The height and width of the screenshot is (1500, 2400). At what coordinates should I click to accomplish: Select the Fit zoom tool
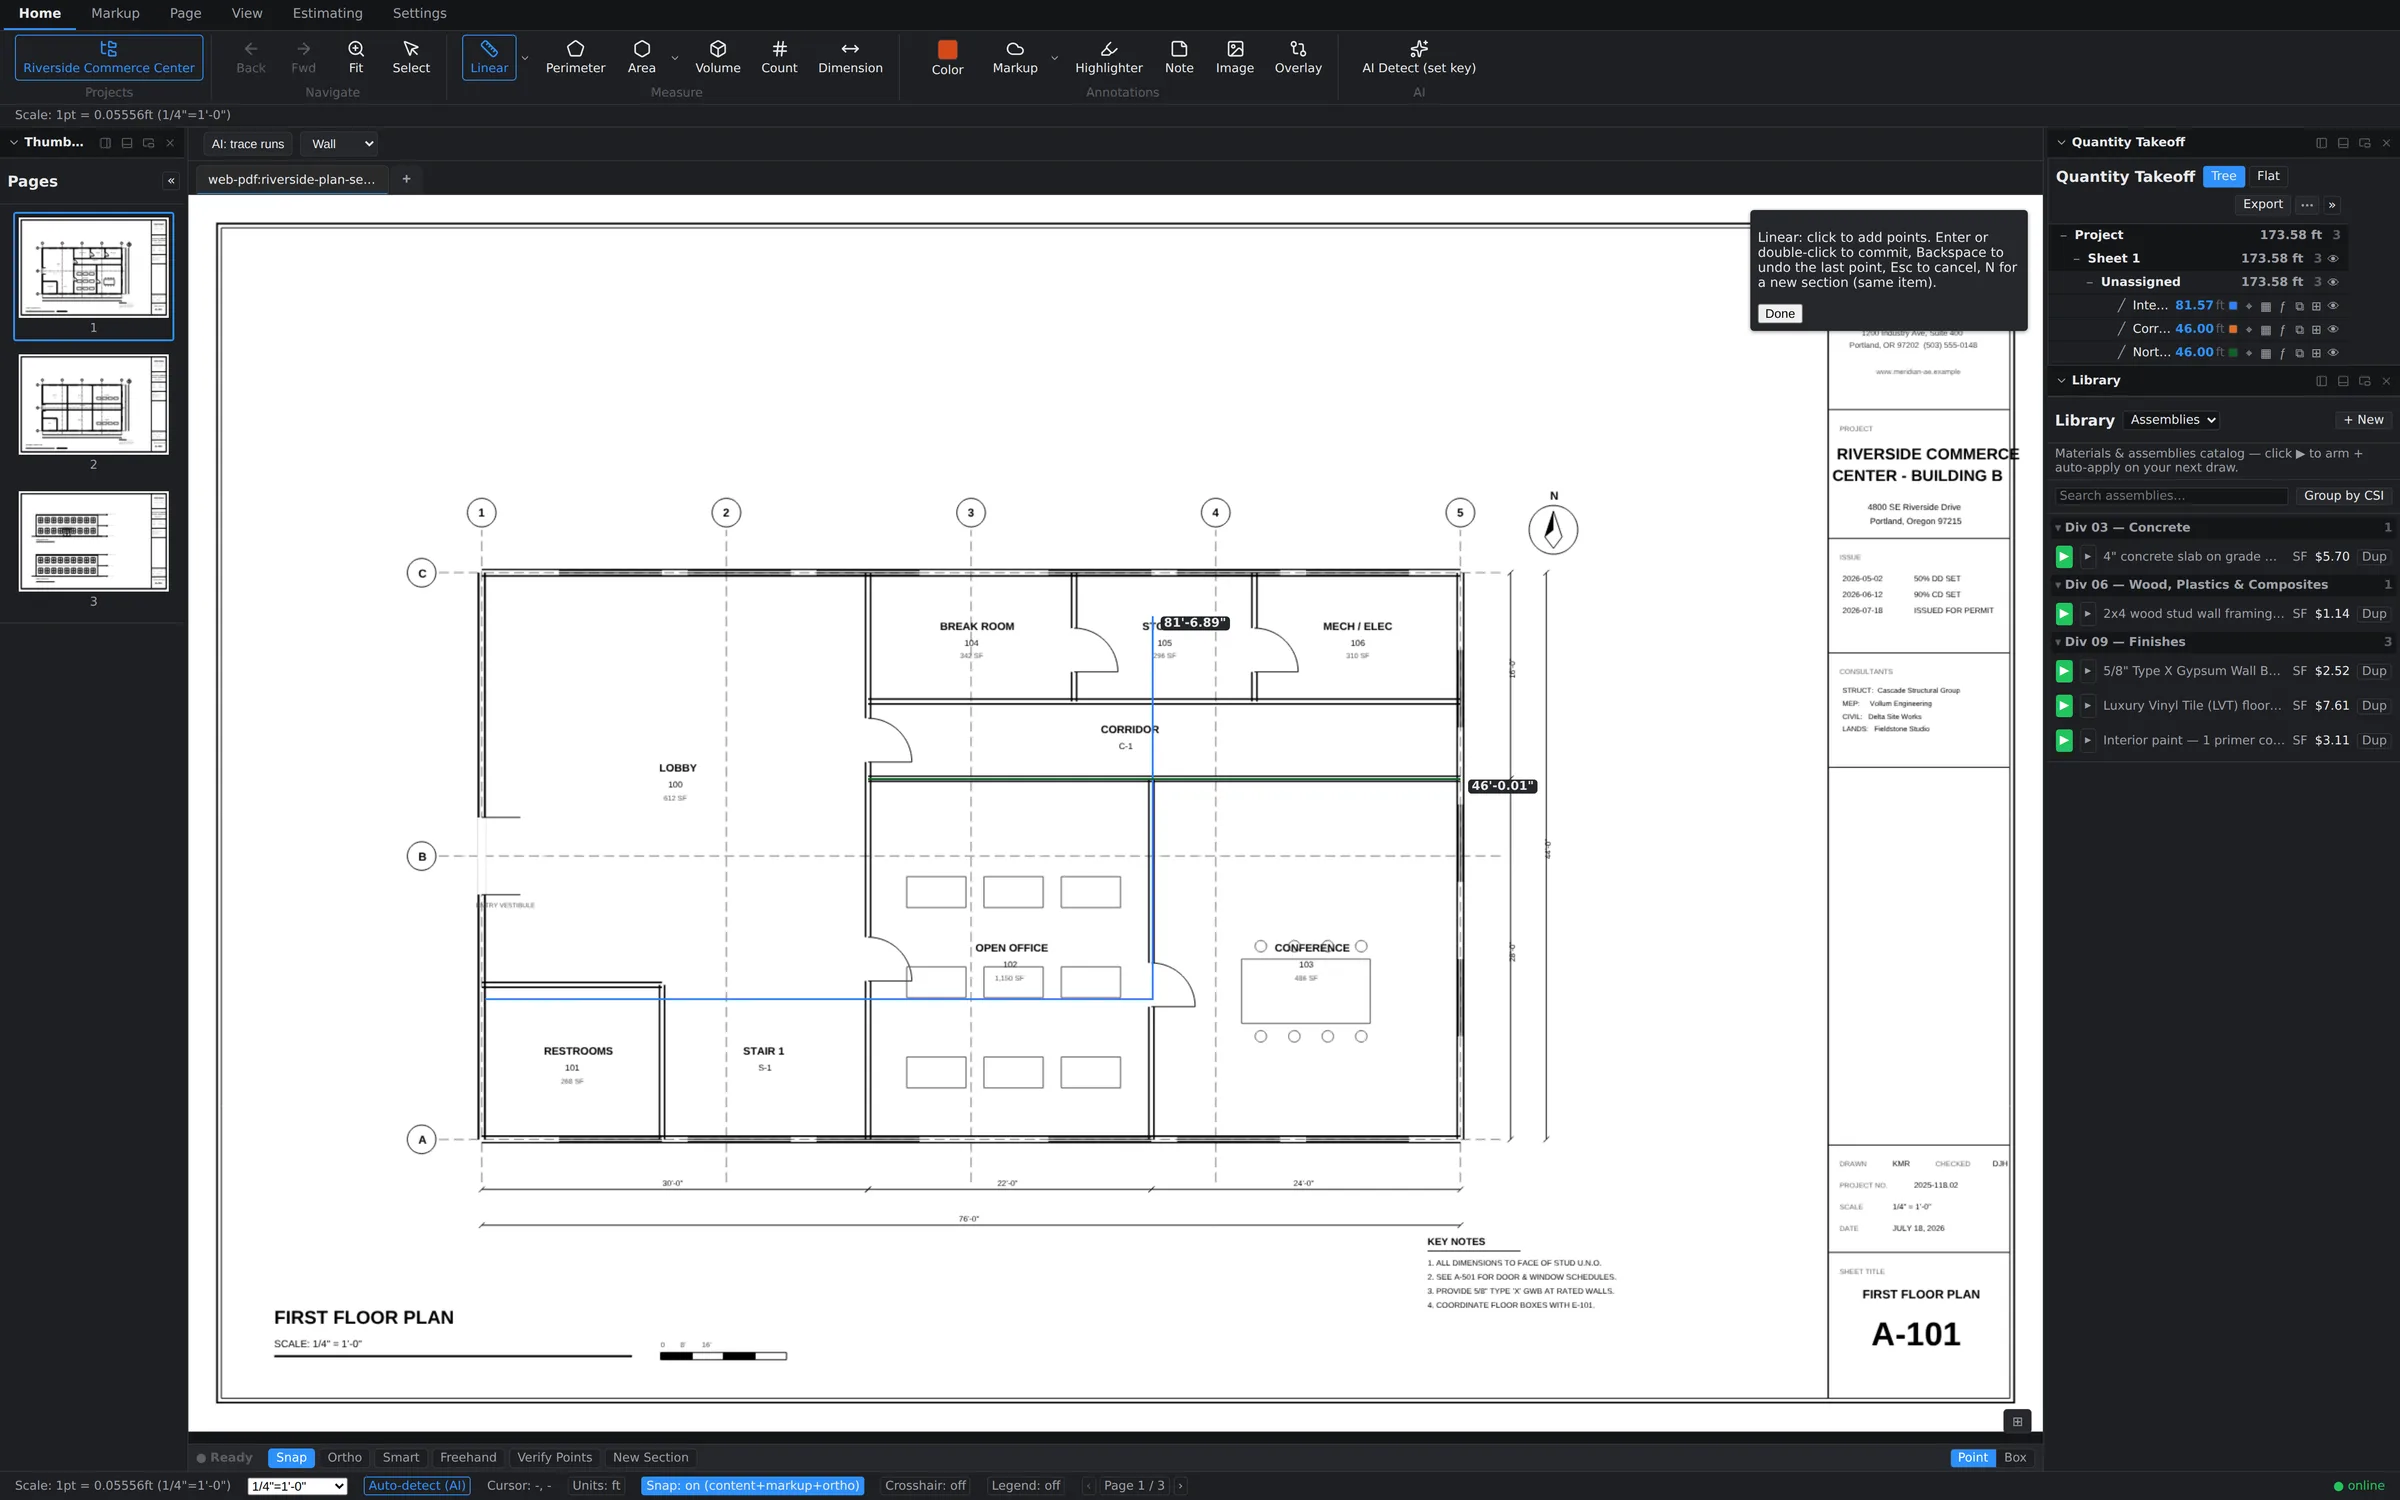click(356, 58)
